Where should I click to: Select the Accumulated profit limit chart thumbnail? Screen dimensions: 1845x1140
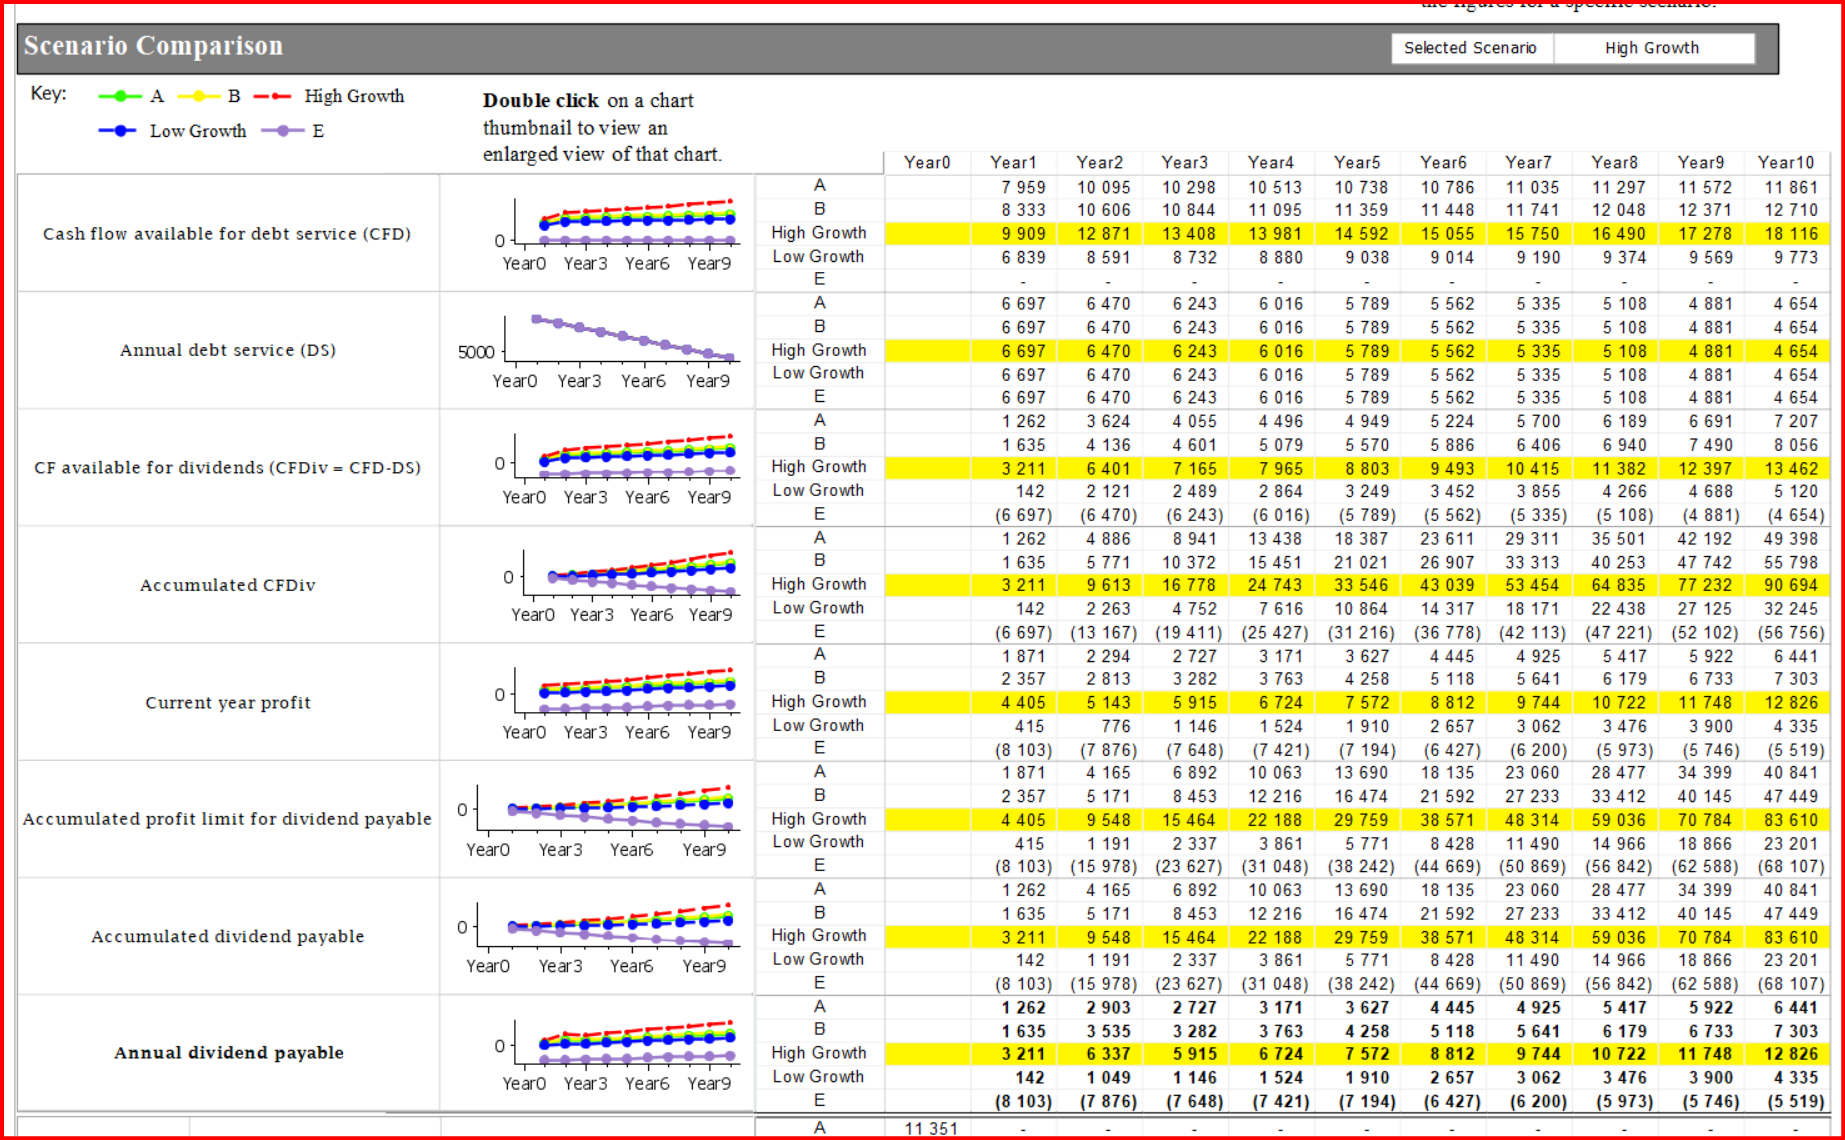point(597,819)
